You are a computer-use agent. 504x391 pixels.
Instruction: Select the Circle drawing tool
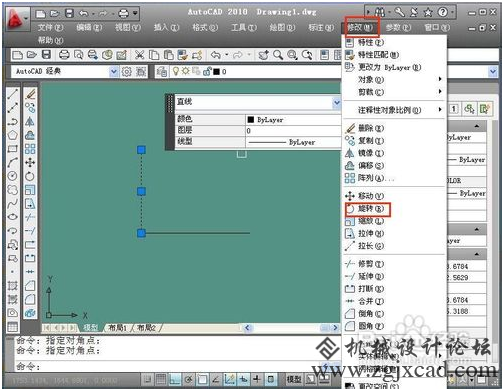(x=12, y=176)
